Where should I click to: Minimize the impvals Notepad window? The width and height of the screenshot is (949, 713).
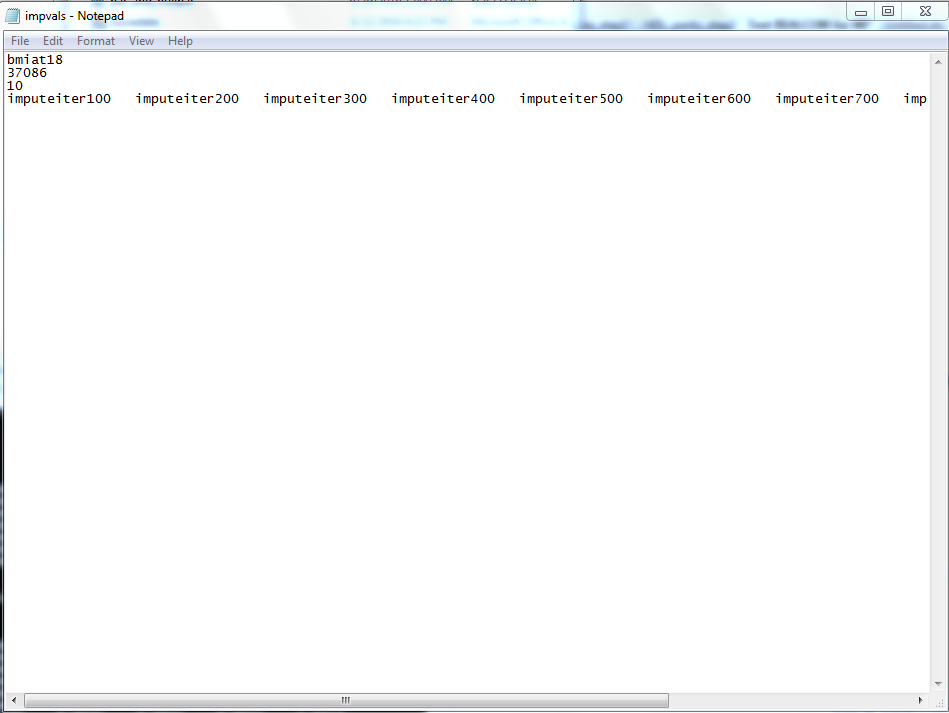coord(861,11)
